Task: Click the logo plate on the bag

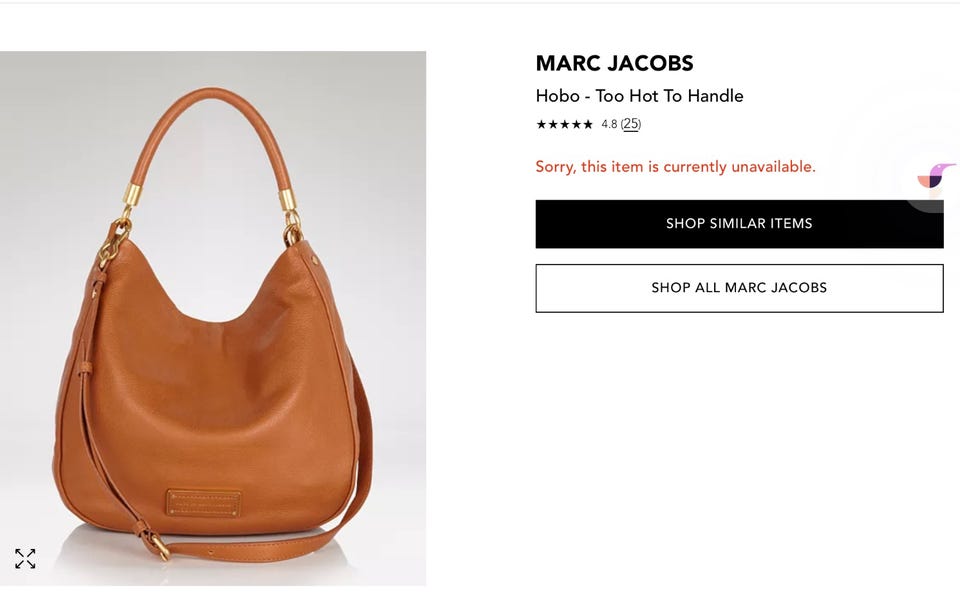Action: pyautogui.click(x=204, y=503)
